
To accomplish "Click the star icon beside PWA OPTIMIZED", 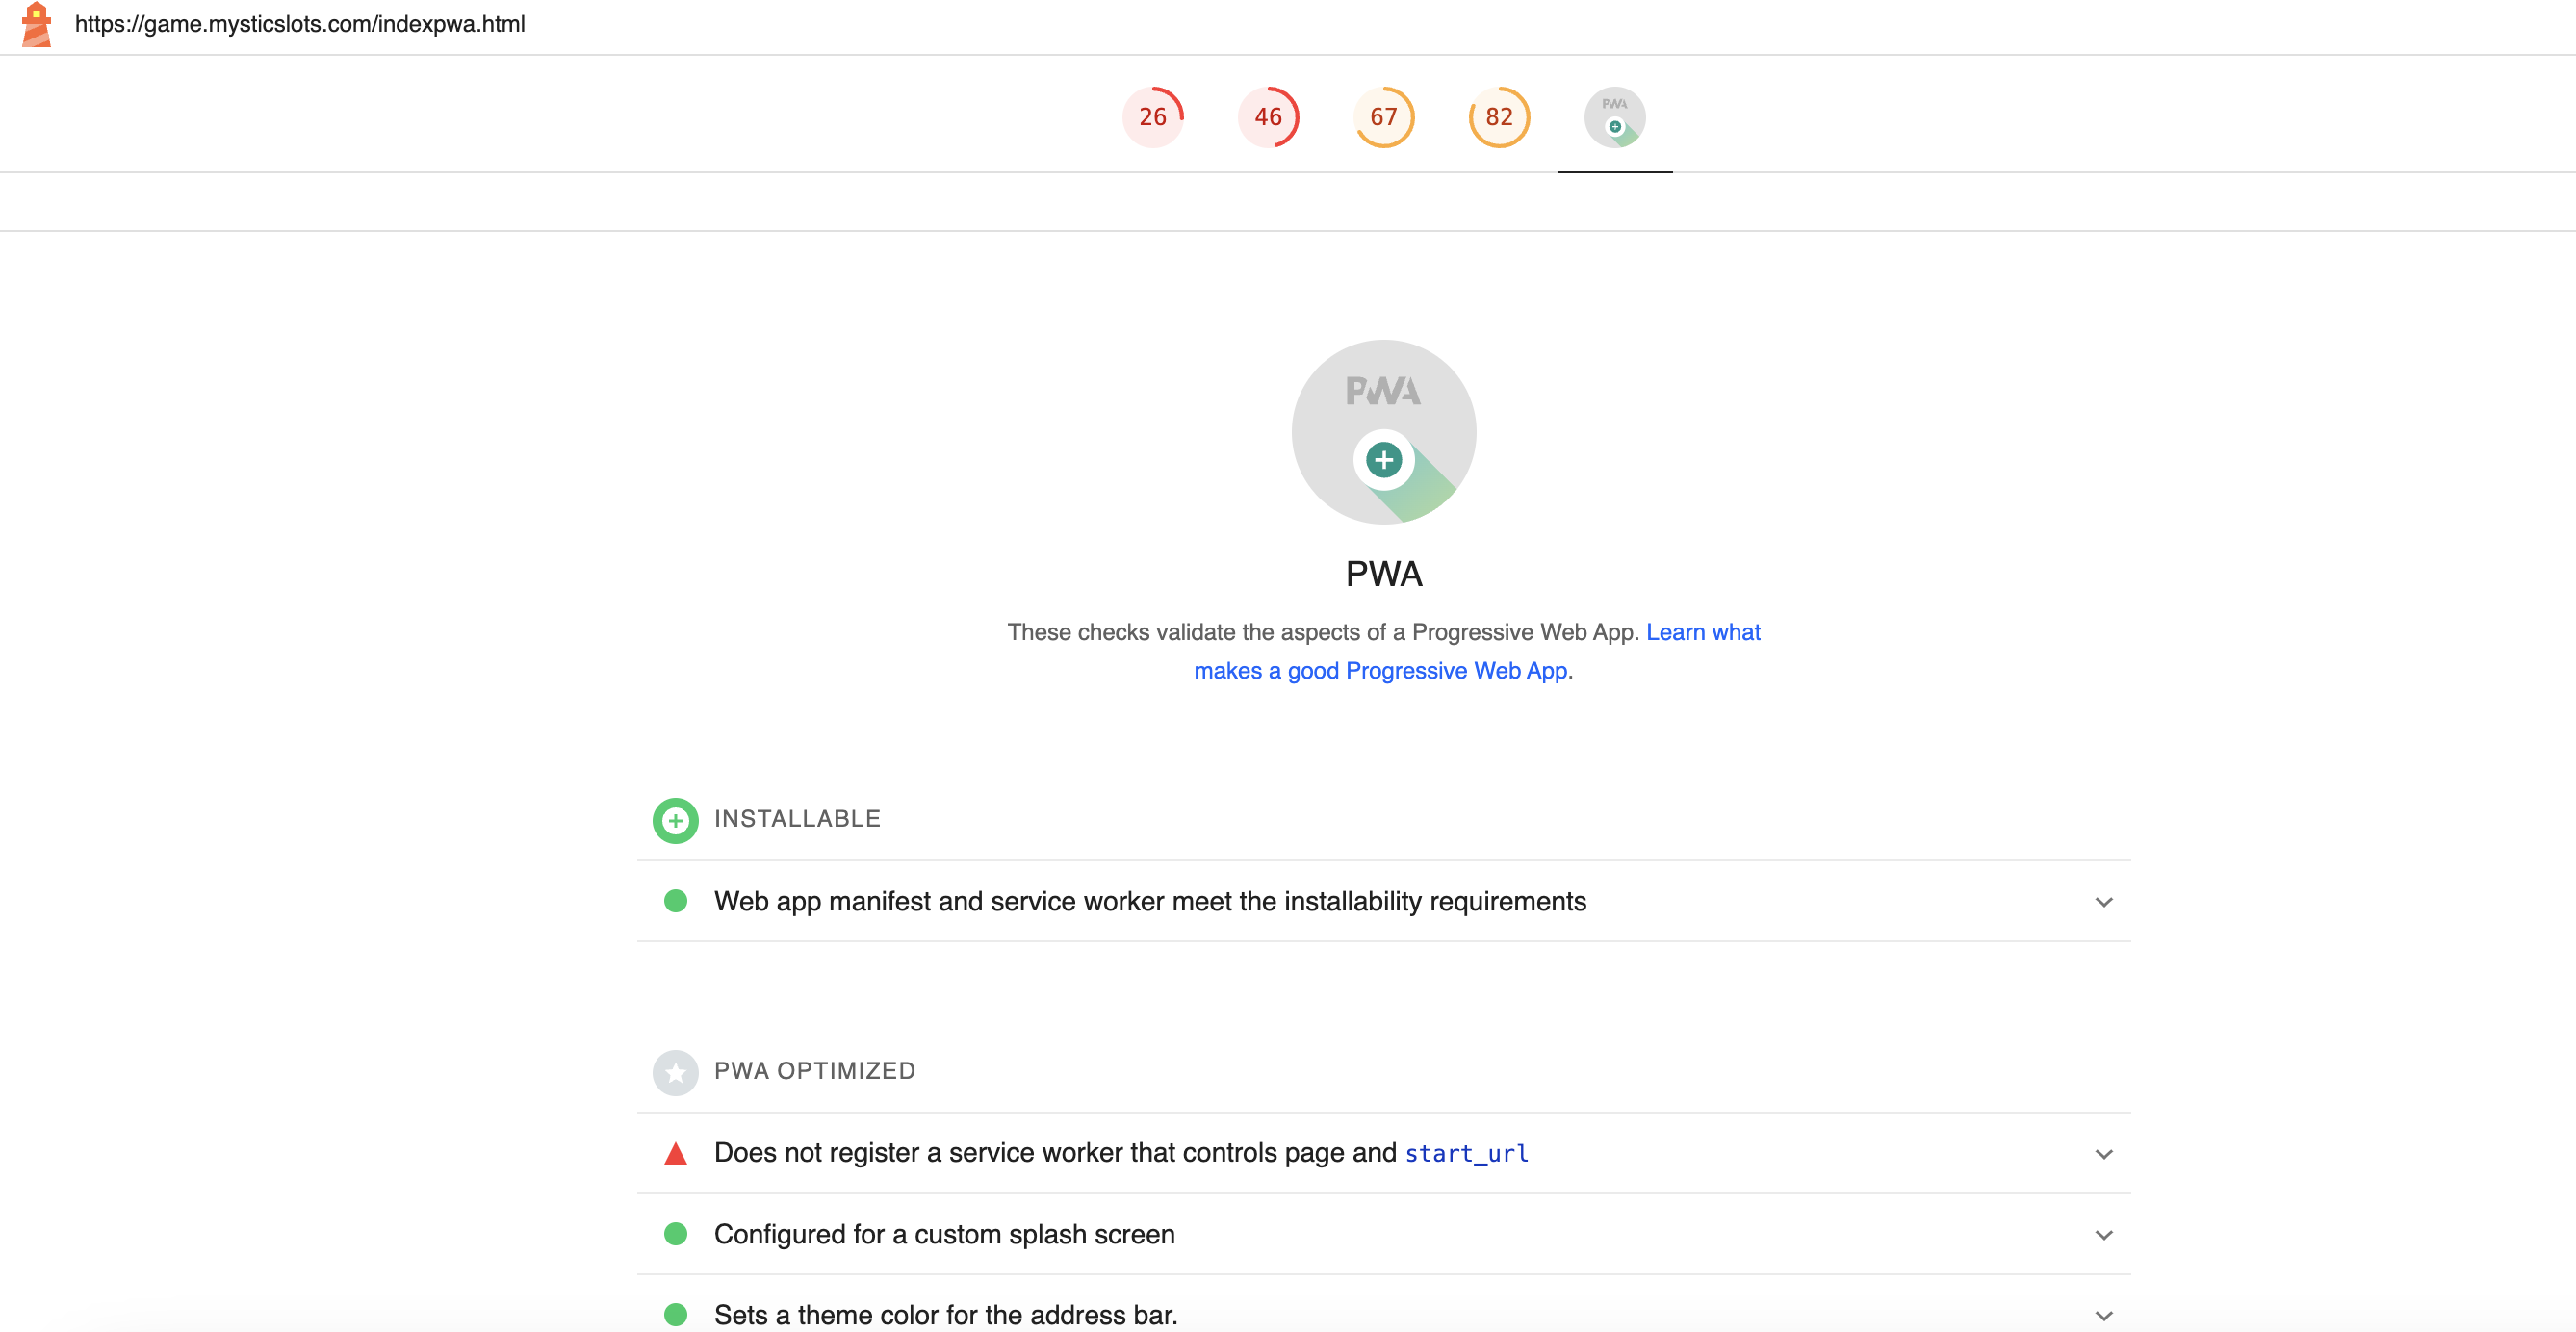I will [677, 1072].
